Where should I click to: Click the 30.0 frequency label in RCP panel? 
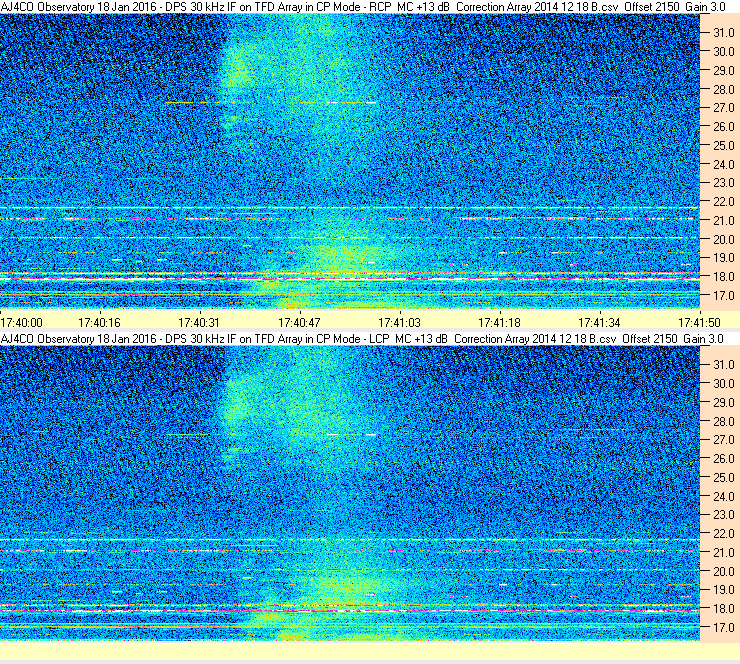coord(723,51)
